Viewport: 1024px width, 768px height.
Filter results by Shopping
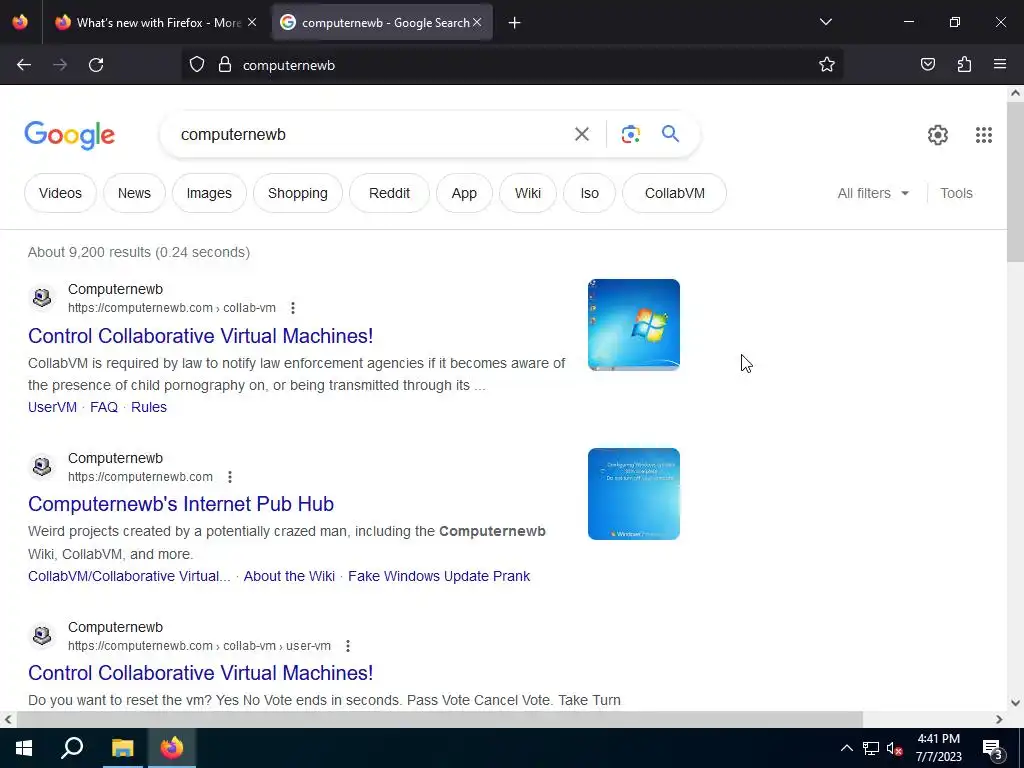[298, 193]
